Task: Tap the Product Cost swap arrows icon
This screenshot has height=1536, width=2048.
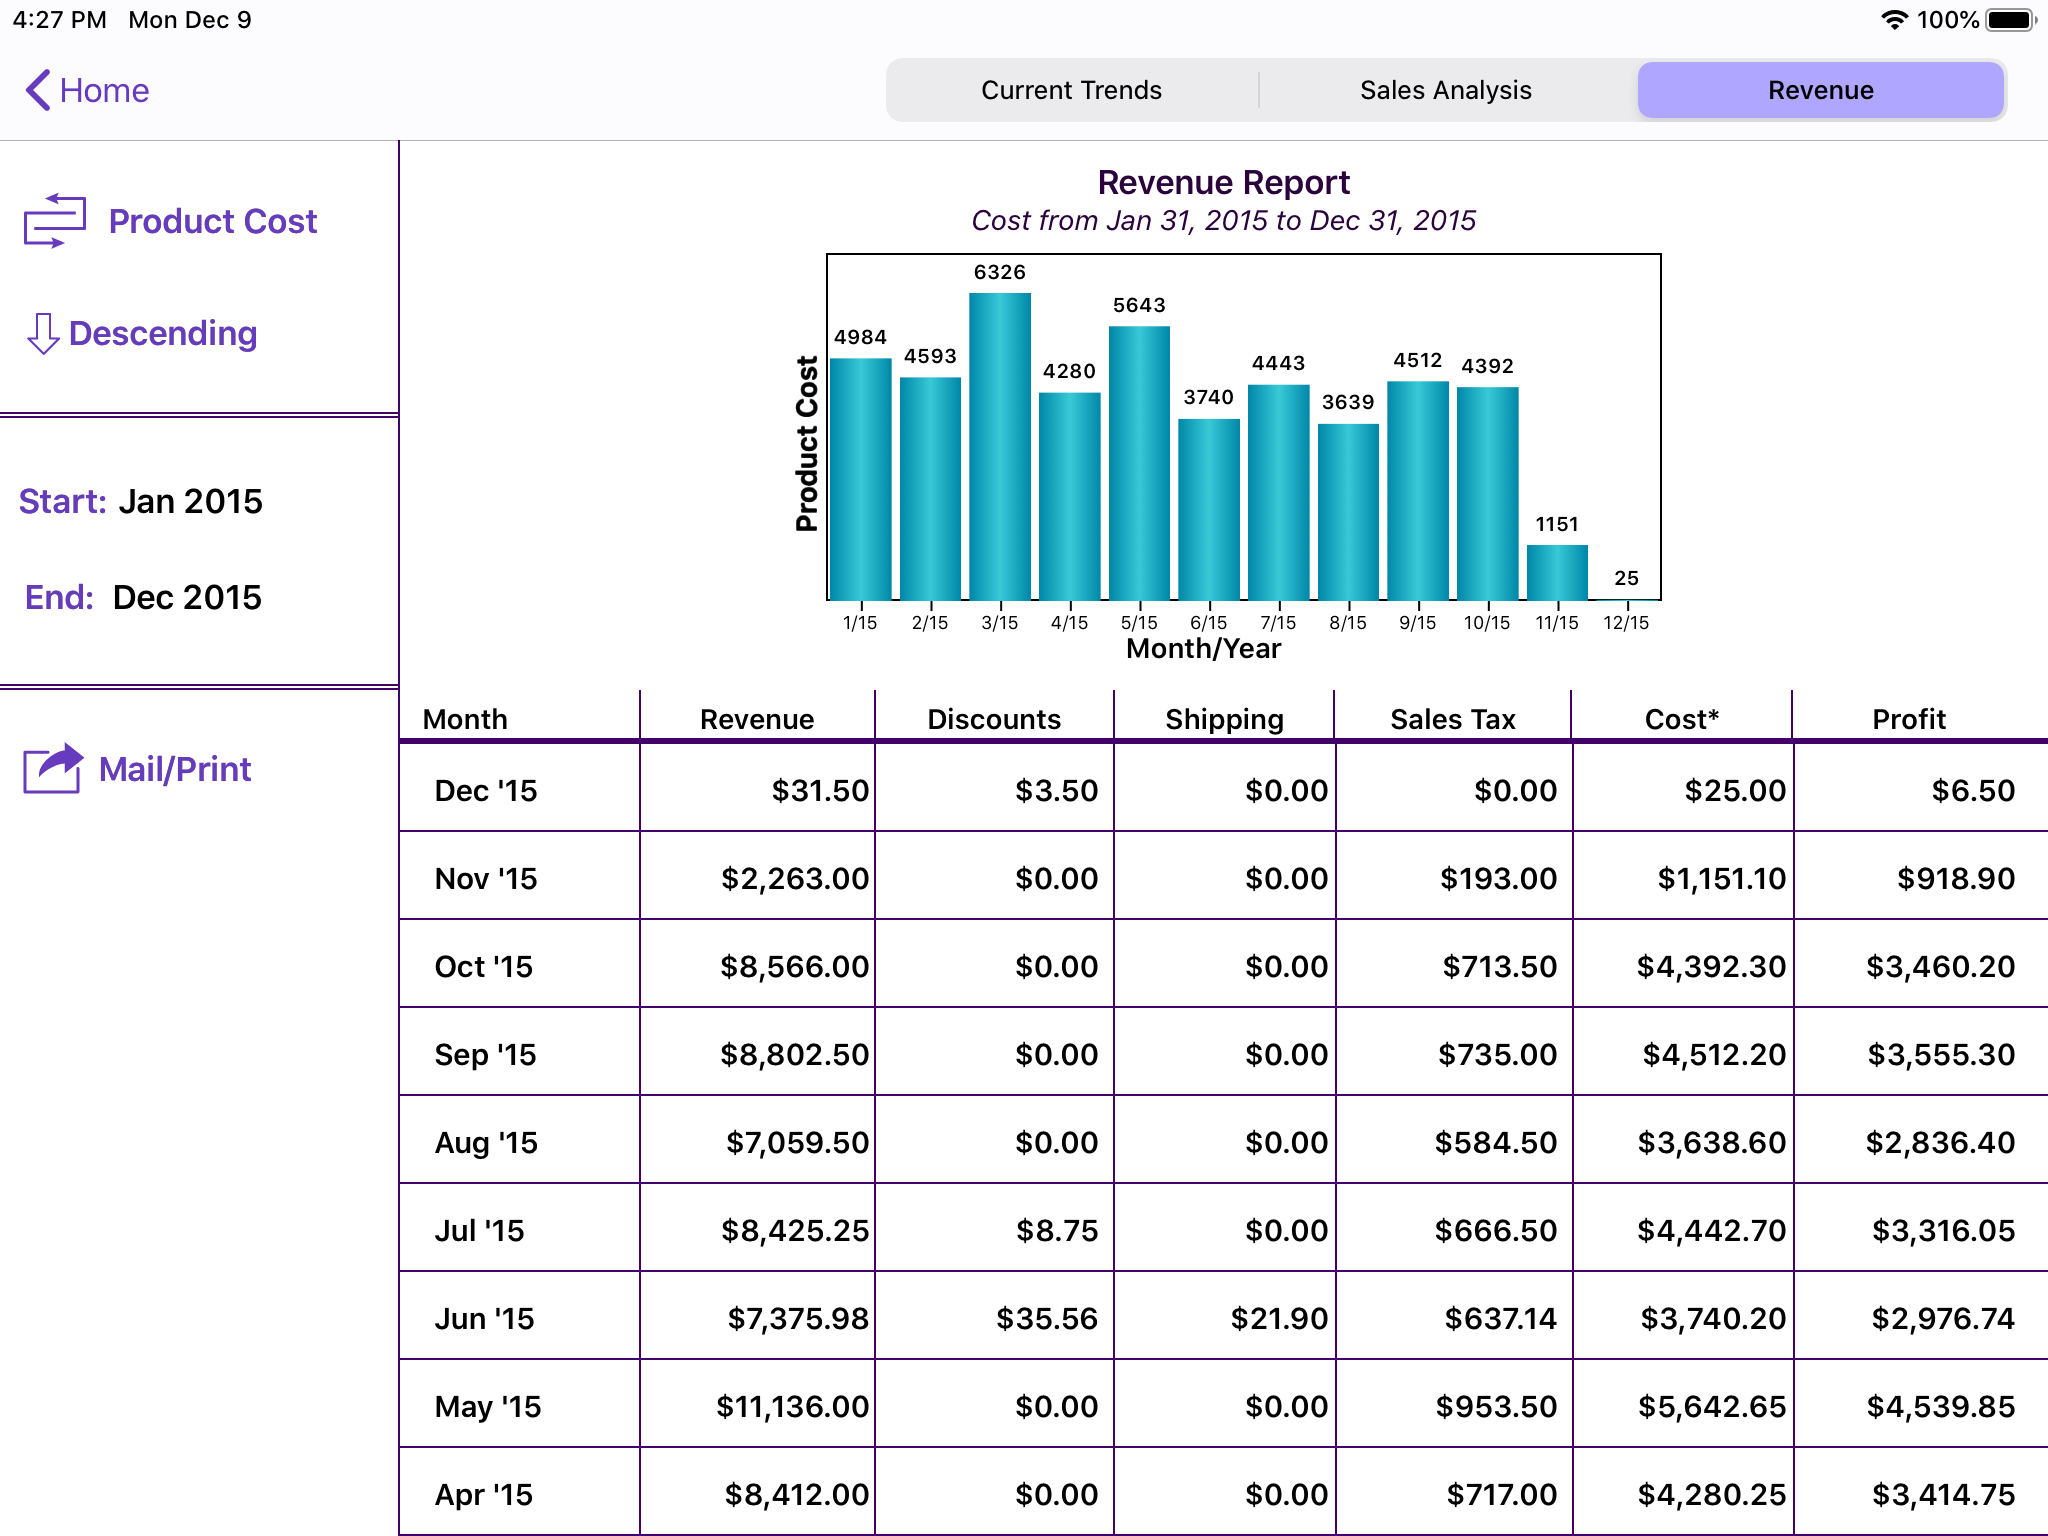Action: point(54,221)
